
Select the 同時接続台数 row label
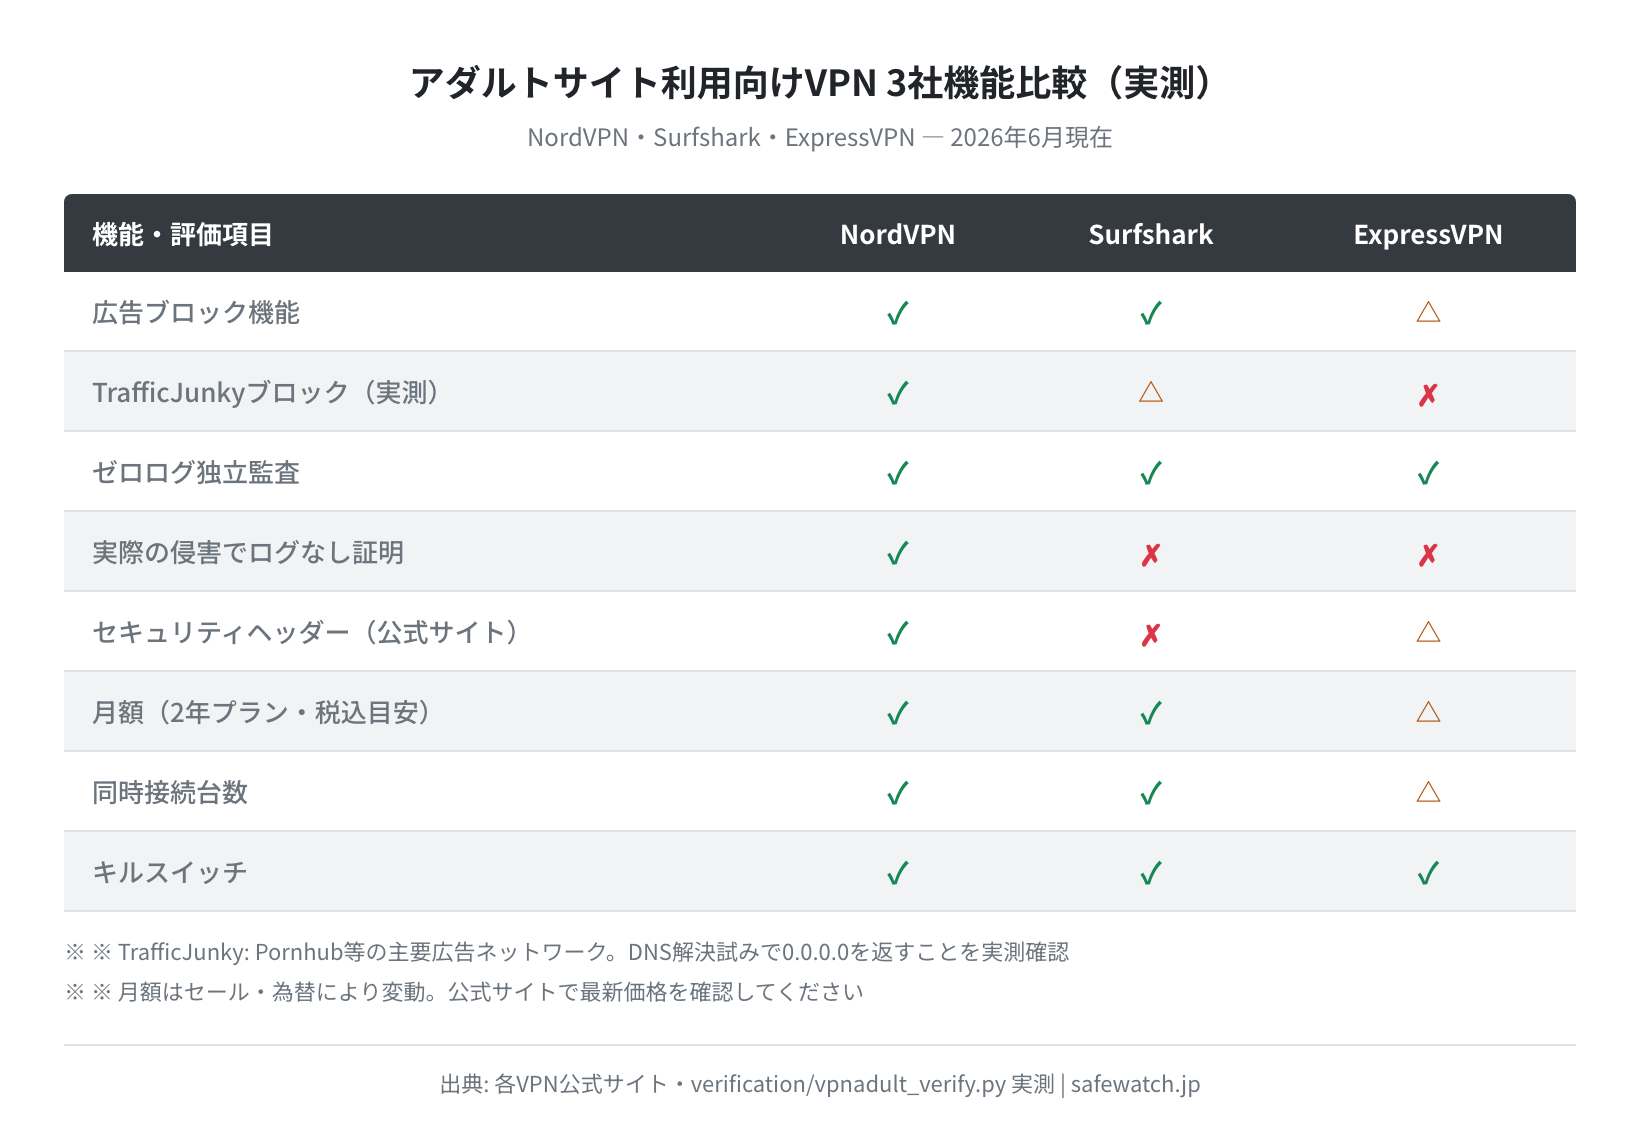click(x=170, y=792)
